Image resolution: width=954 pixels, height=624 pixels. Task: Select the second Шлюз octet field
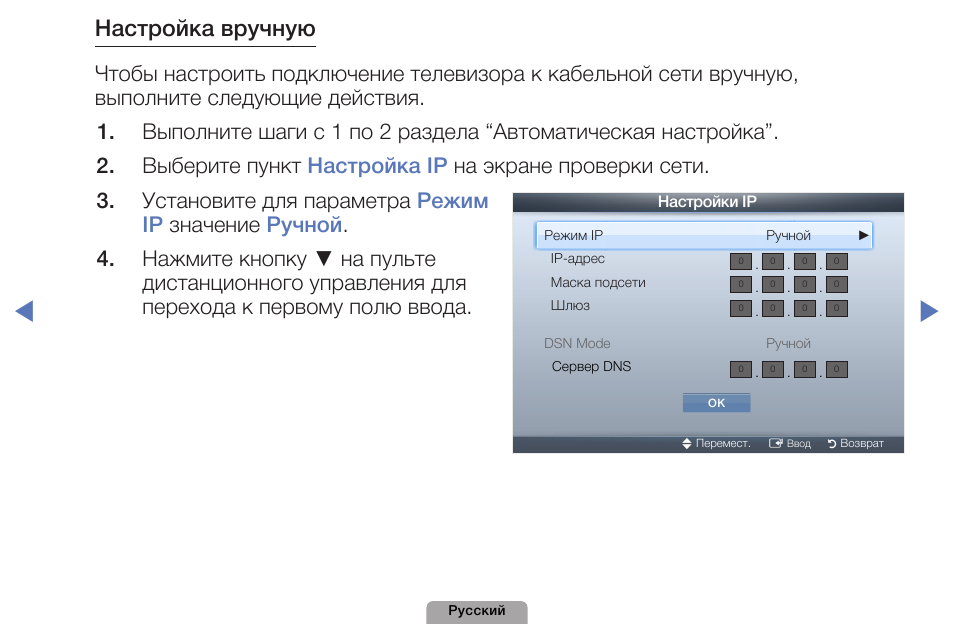coord(772,308)
